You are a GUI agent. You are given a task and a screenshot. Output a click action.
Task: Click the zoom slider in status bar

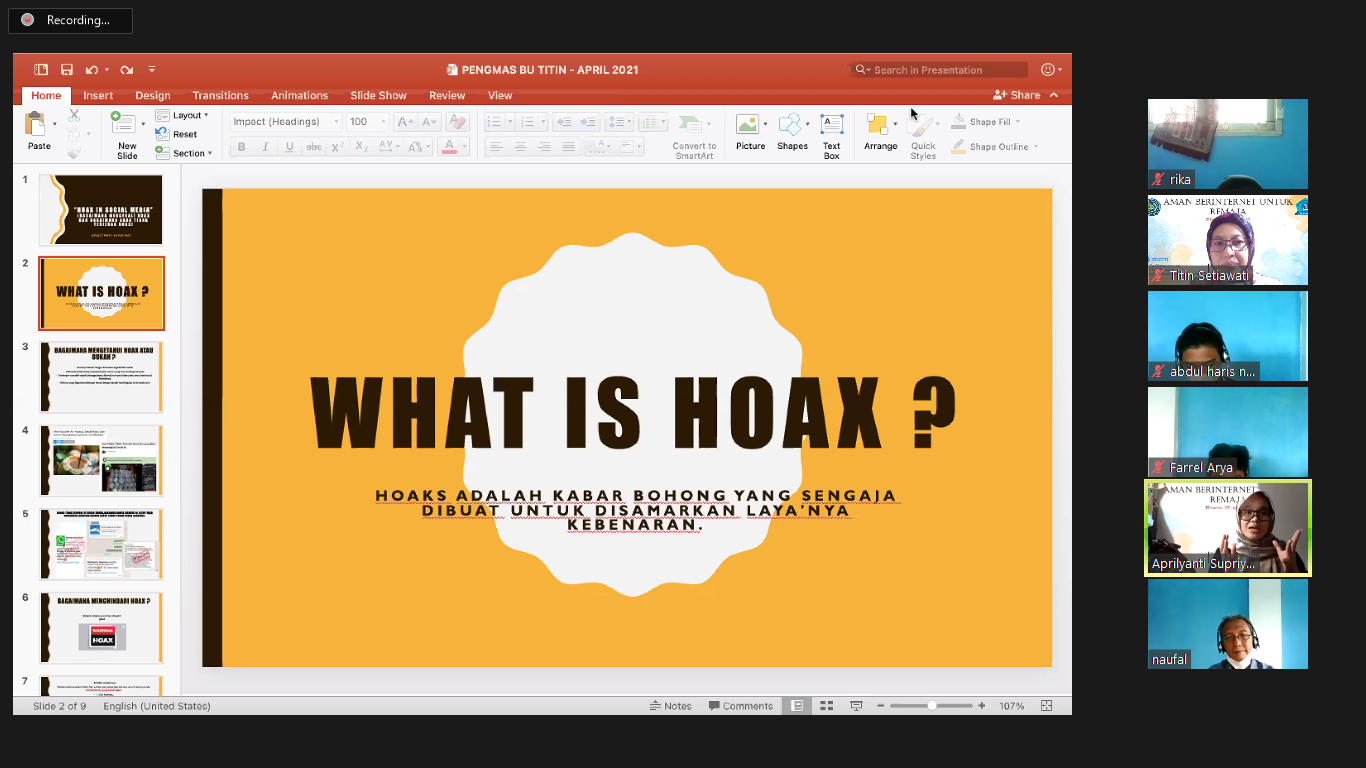pos(931,706)
